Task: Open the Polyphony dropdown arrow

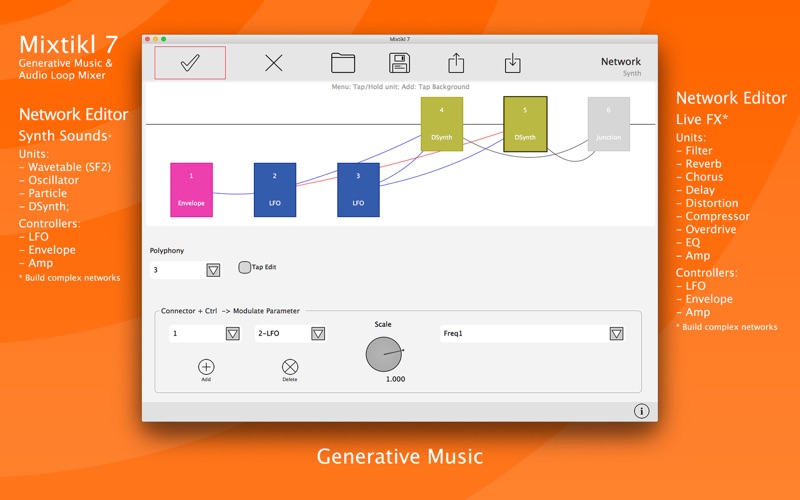Action: pos(213,270)
